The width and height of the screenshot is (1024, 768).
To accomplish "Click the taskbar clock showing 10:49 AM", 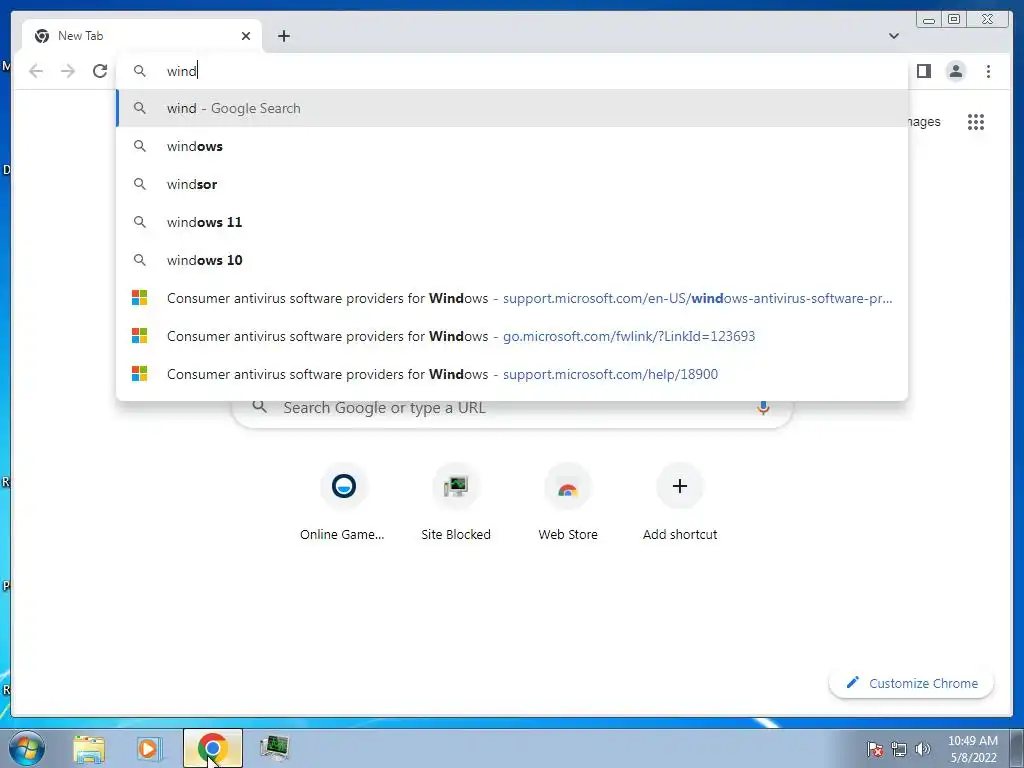I will [x=973, y=749].
